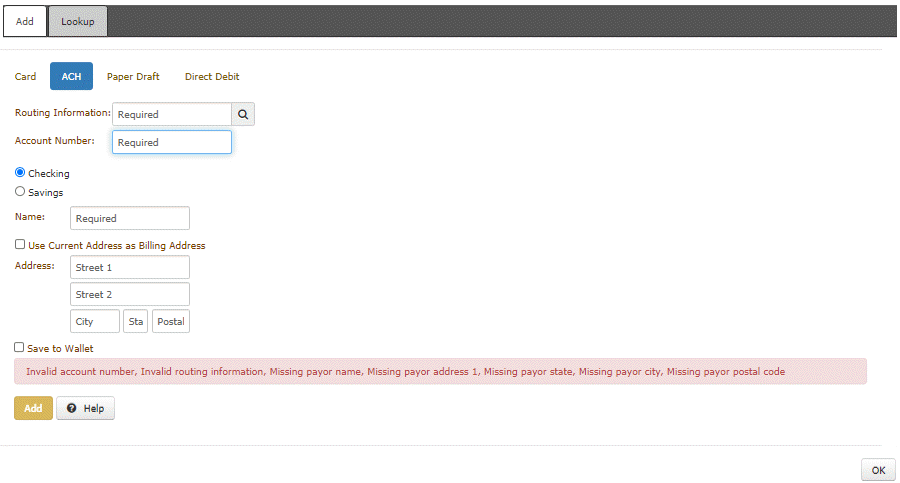Click the Name required text field

pos(130,218)
